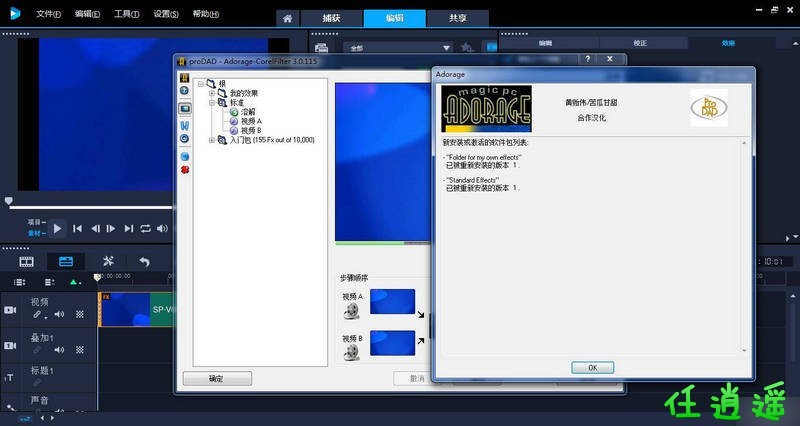
Task: Open the timeline tools wrench icon
Action: coord(108,261)
